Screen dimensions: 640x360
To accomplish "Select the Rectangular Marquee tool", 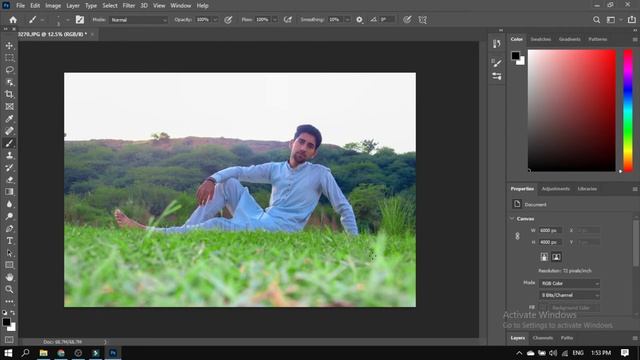I will point(9,58).
